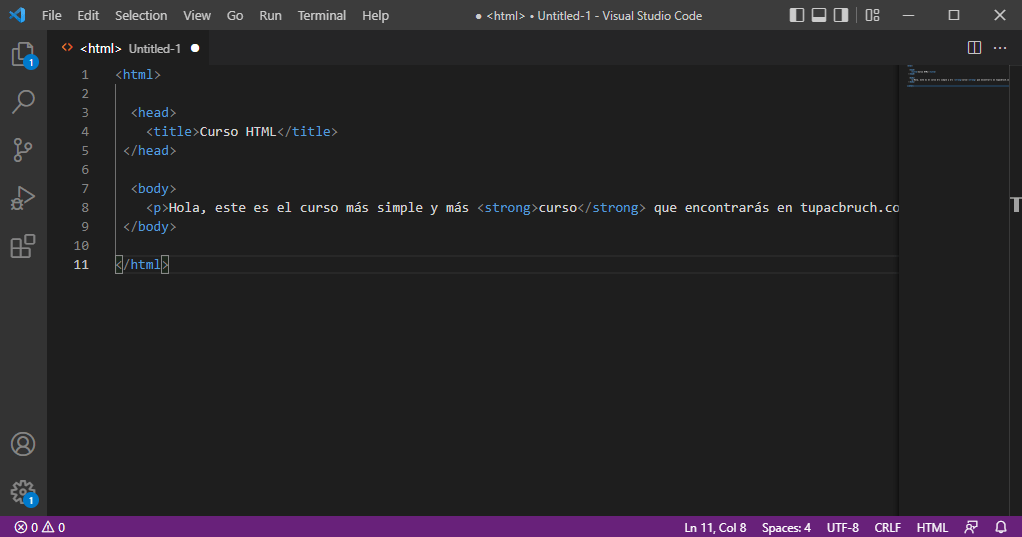Select language mode HTML in status bar
The image size is (1022, 537).
pos(932,528)
